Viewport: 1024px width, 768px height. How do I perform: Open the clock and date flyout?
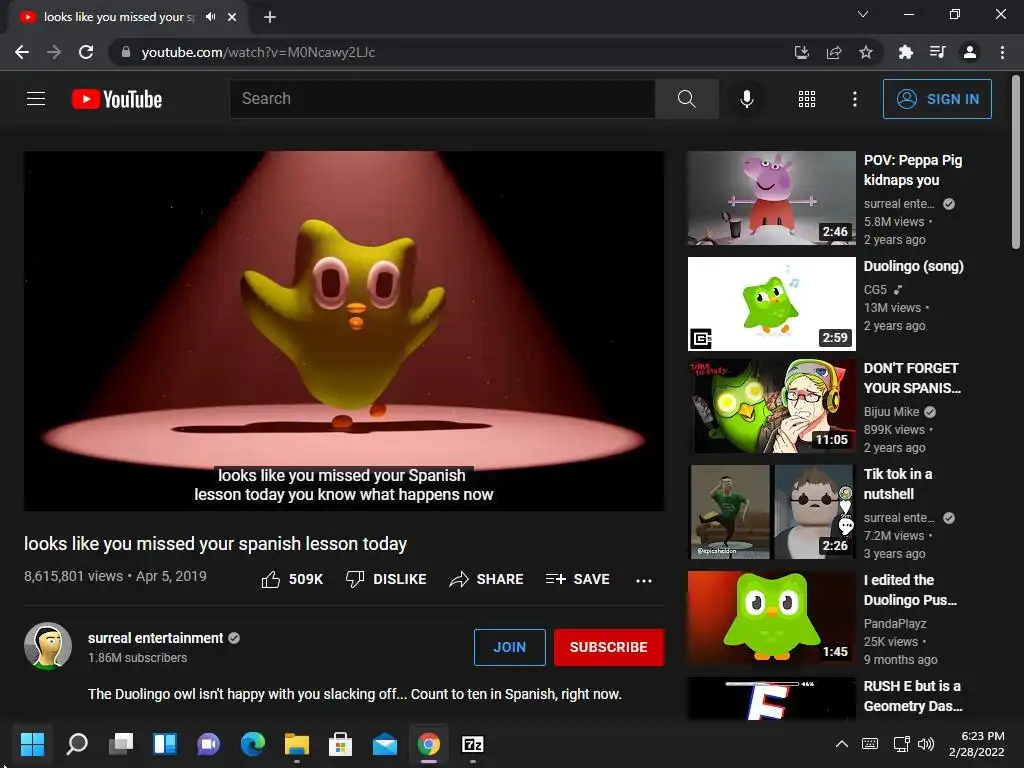977,744
